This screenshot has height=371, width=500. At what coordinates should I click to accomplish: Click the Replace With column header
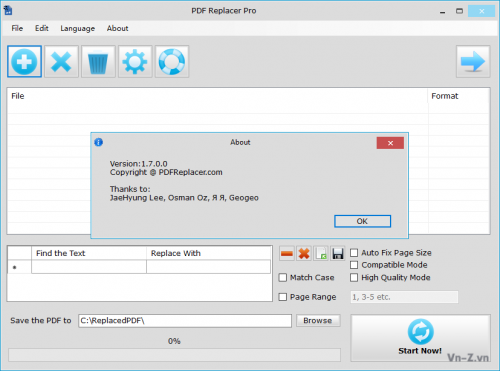pos(208,253)
